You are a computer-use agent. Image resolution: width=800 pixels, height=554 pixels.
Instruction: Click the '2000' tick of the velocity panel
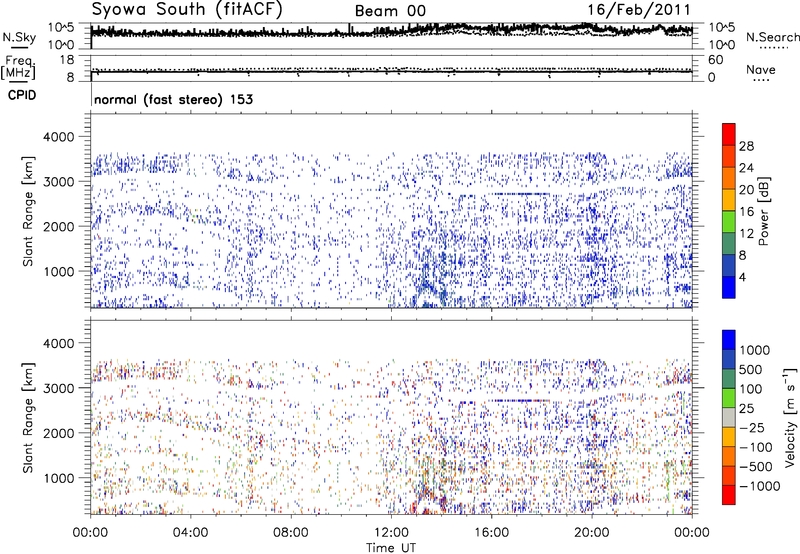coord(58,433)
